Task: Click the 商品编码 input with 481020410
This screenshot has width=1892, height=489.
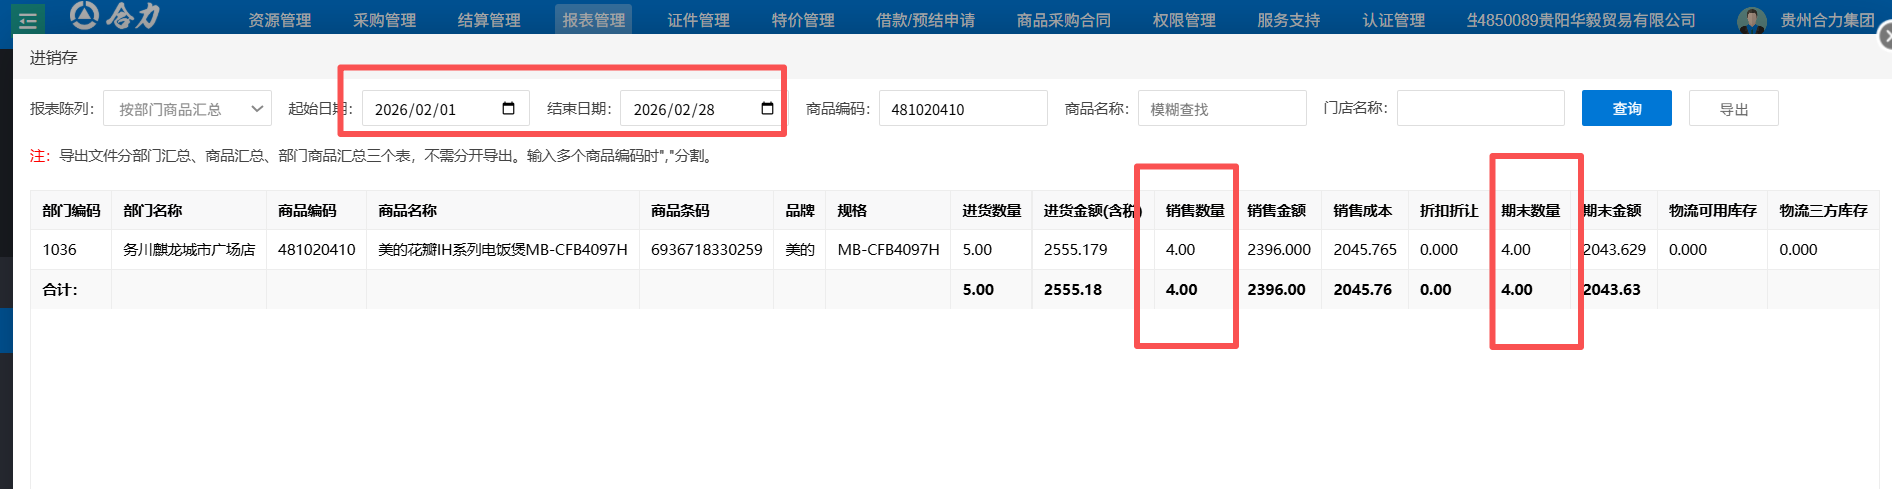Action: point(962,109)
